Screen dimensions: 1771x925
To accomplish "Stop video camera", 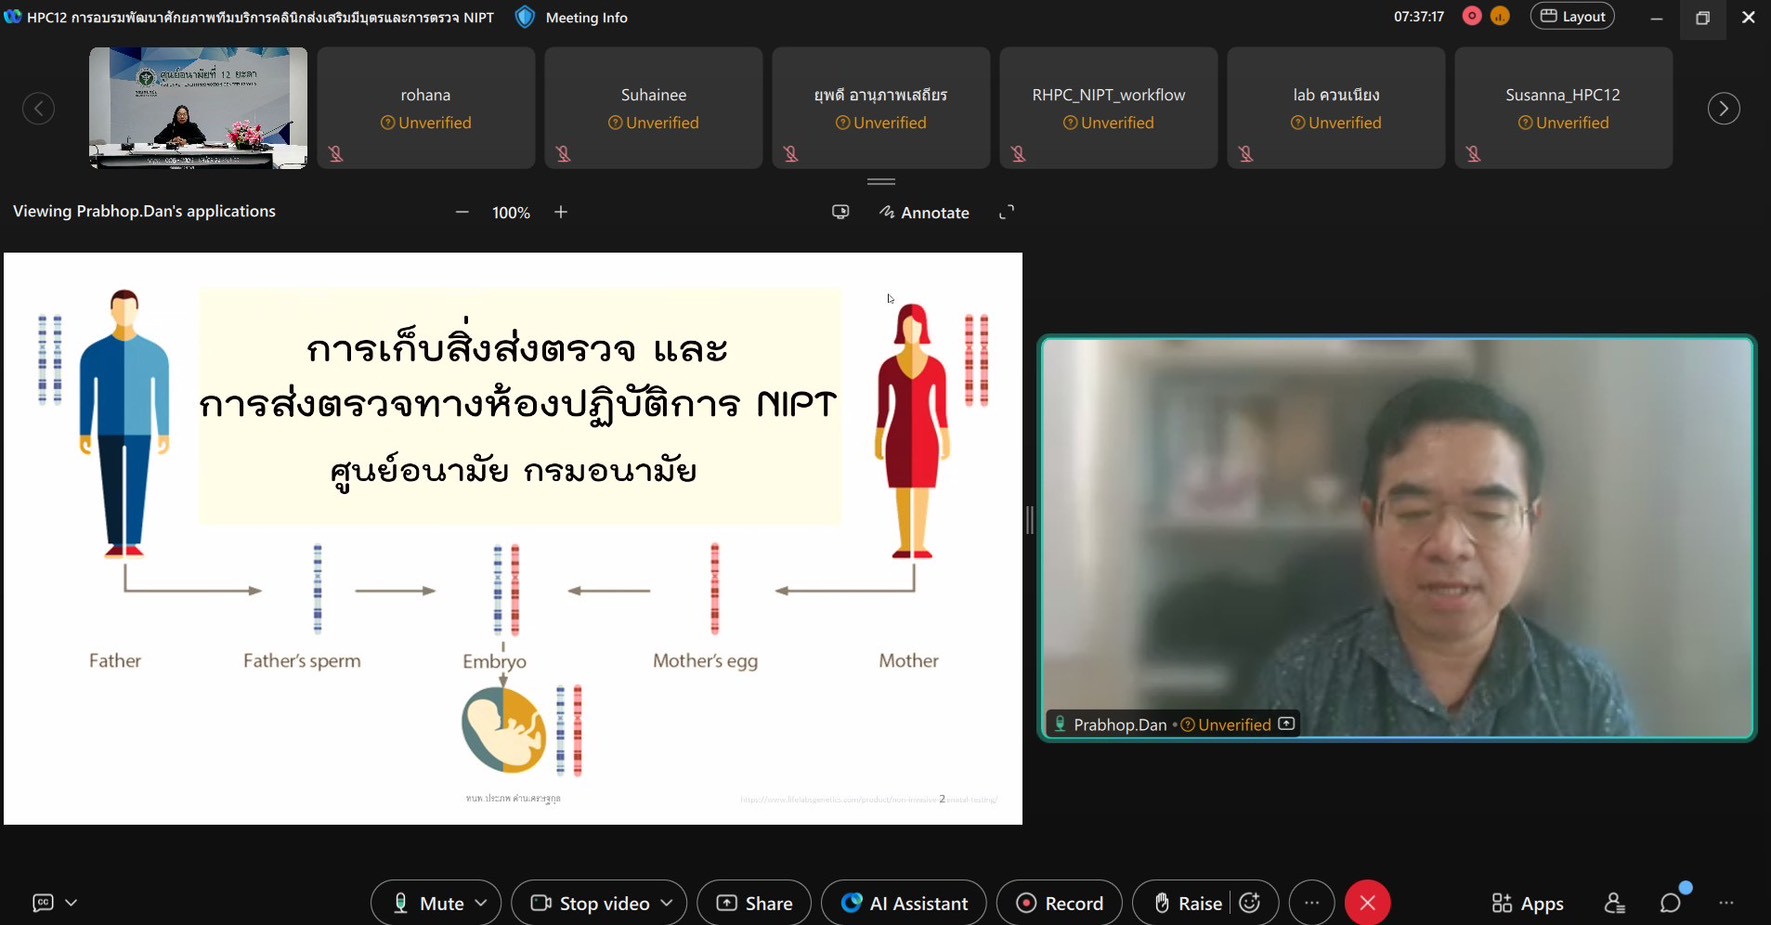I will (591, 903).
